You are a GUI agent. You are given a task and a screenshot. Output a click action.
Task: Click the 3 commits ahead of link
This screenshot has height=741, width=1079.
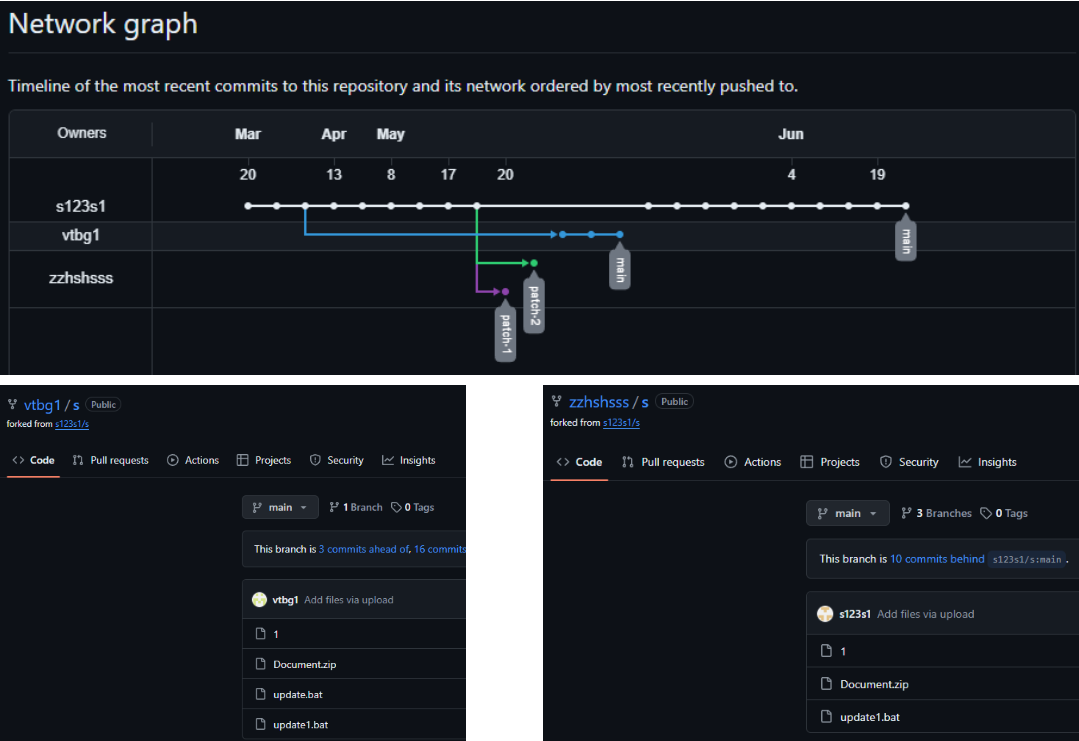coord(364,549)
